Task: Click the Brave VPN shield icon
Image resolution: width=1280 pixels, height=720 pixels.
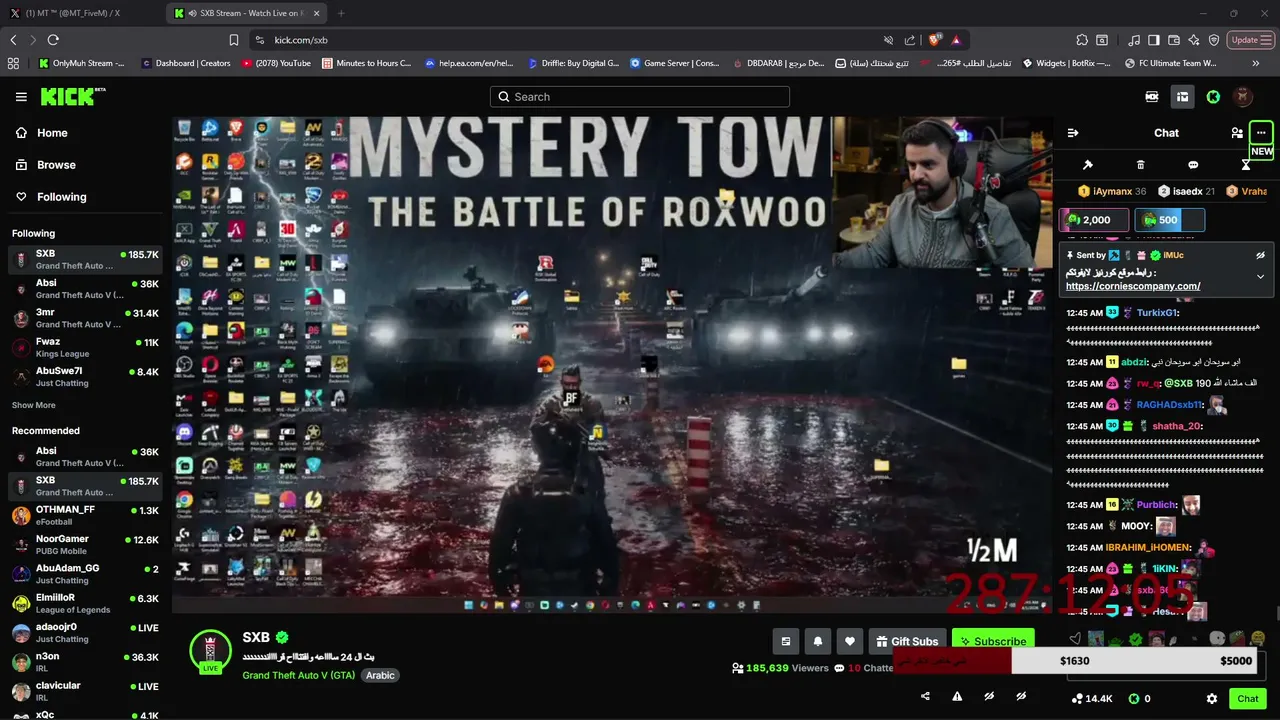Action: pos(1214,40)
